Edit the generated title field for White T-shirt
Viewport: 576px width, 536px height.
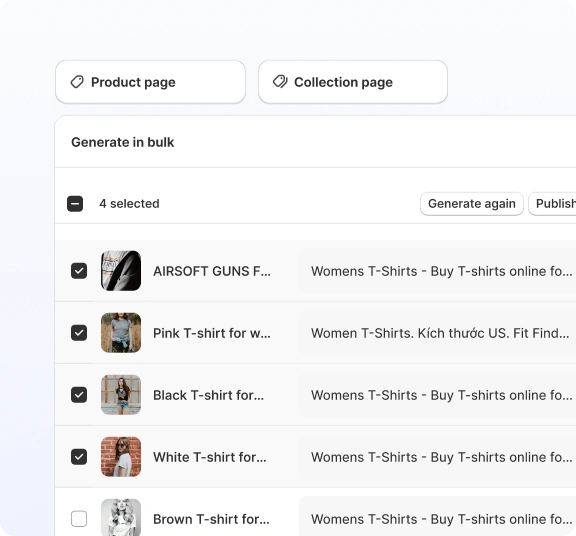tap(438, 457)
